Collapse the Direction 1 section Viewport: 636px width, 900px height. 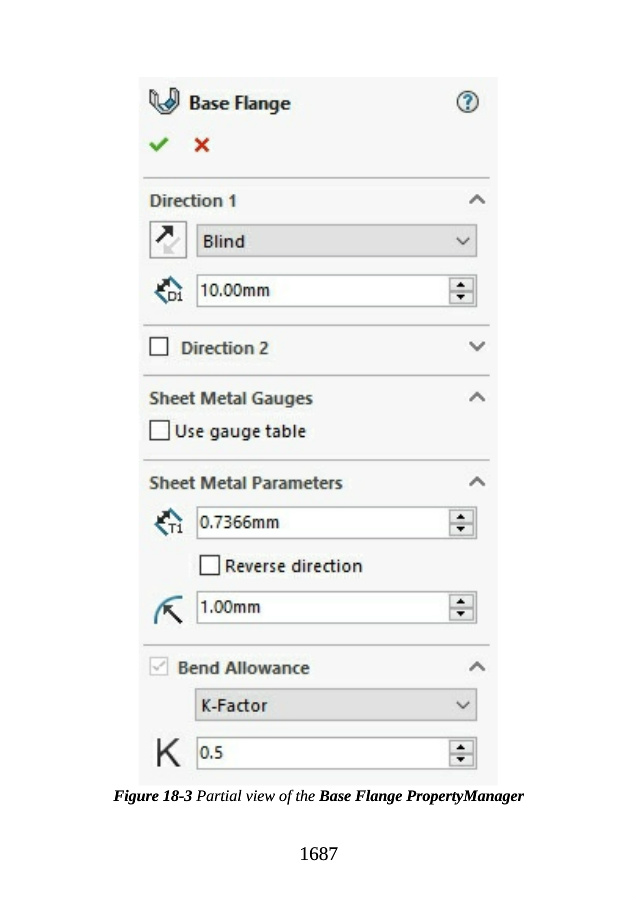point(477,200)
